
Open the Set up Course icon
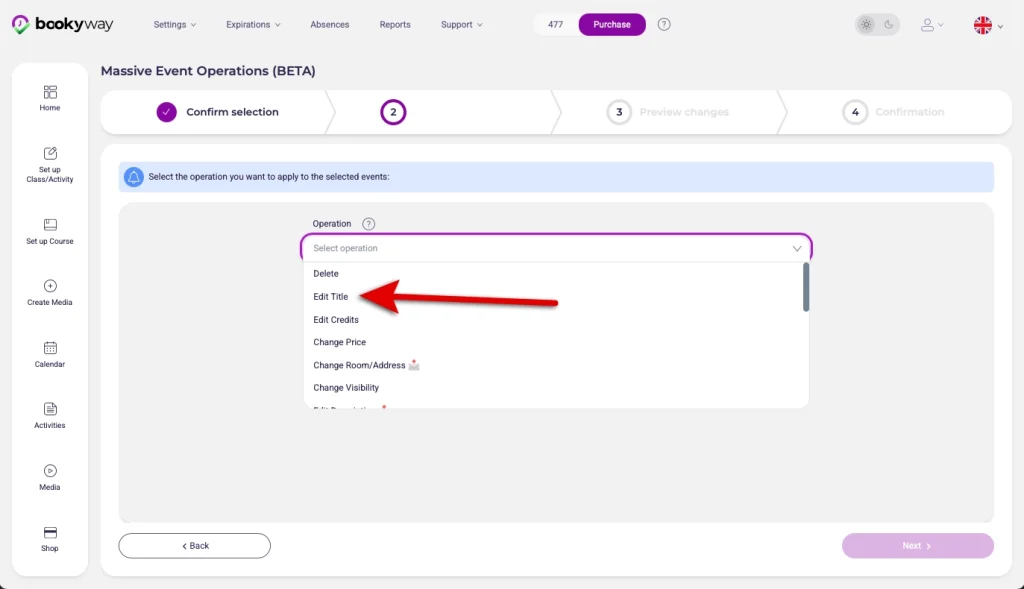[50, 225]
